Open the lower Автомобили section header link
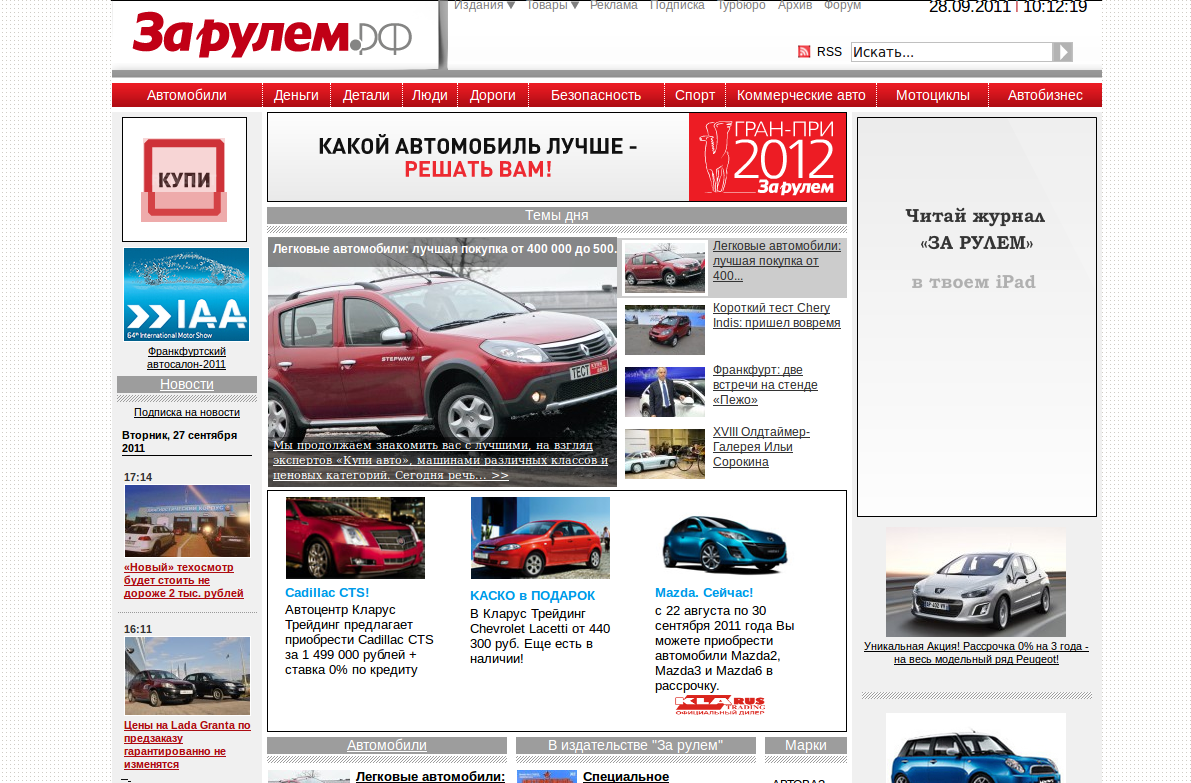This screenshot has height=783, width=1191. pos(387,745)
